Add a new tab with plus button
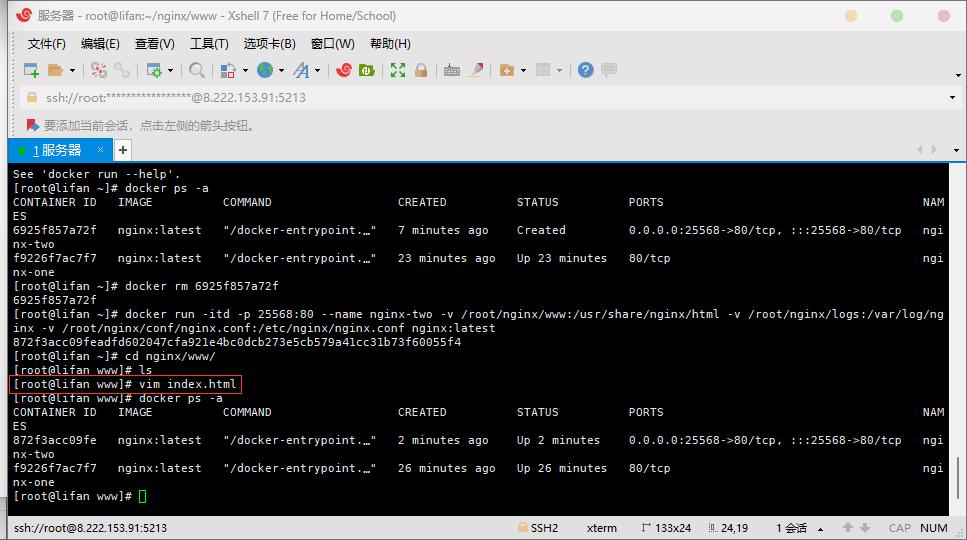 [x=123, y=150]
